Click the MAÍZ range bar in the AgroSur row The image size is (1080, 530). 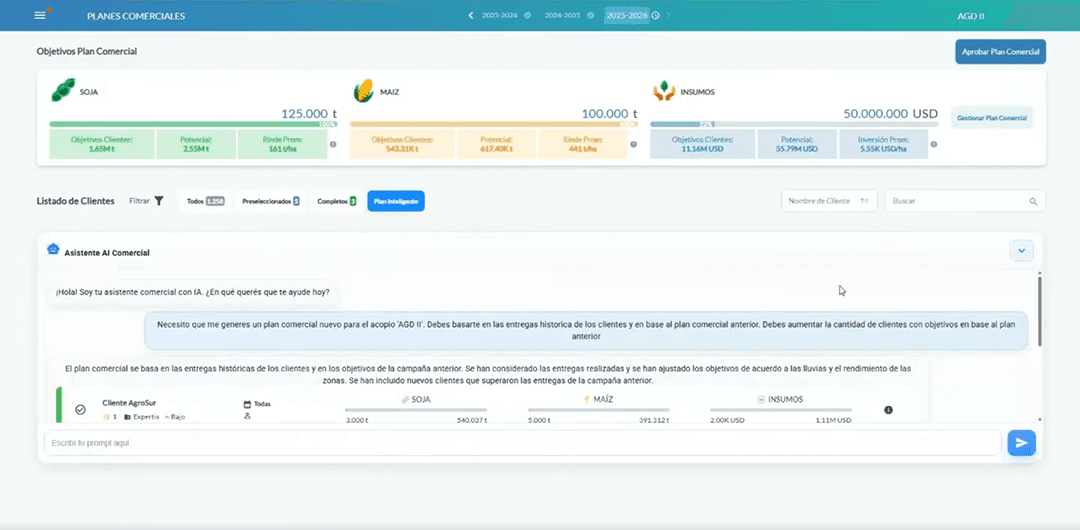599,410
